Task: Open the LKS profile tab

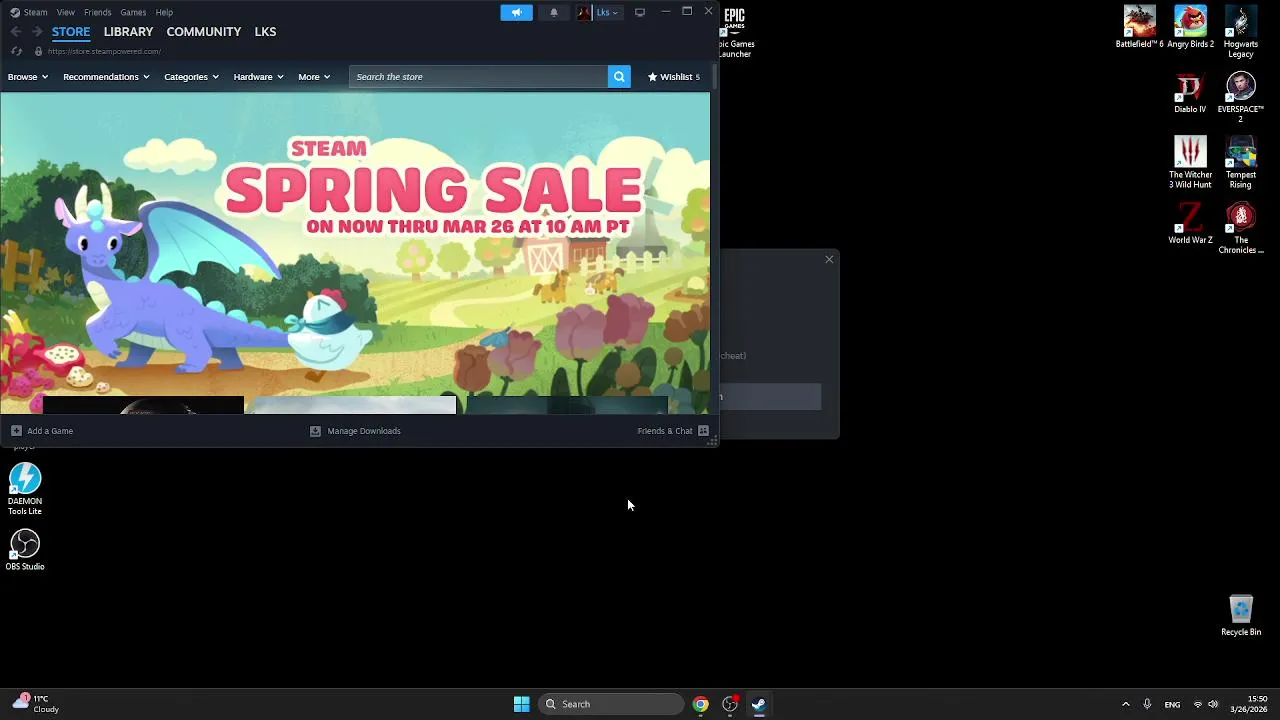Action: click(x=265, y=32)
